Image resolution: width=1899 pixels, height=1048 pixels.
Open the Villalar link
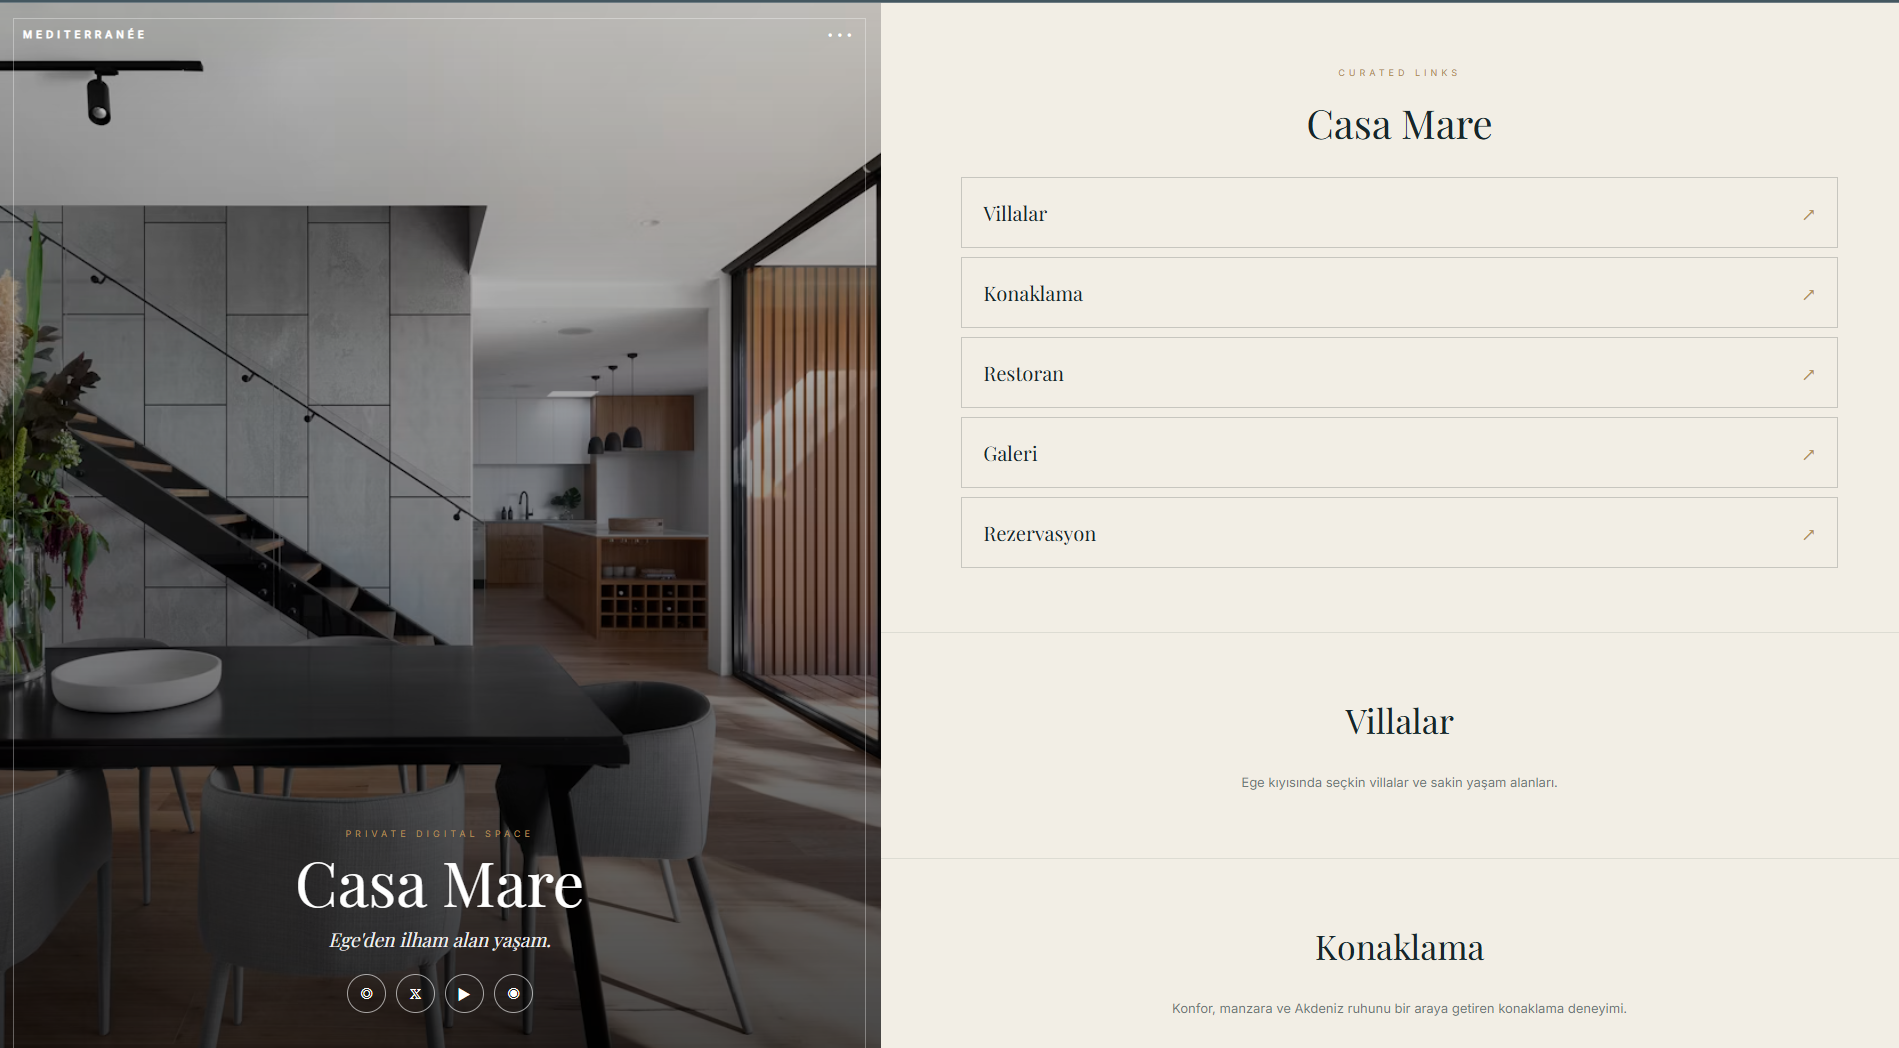click(1399, 213)
